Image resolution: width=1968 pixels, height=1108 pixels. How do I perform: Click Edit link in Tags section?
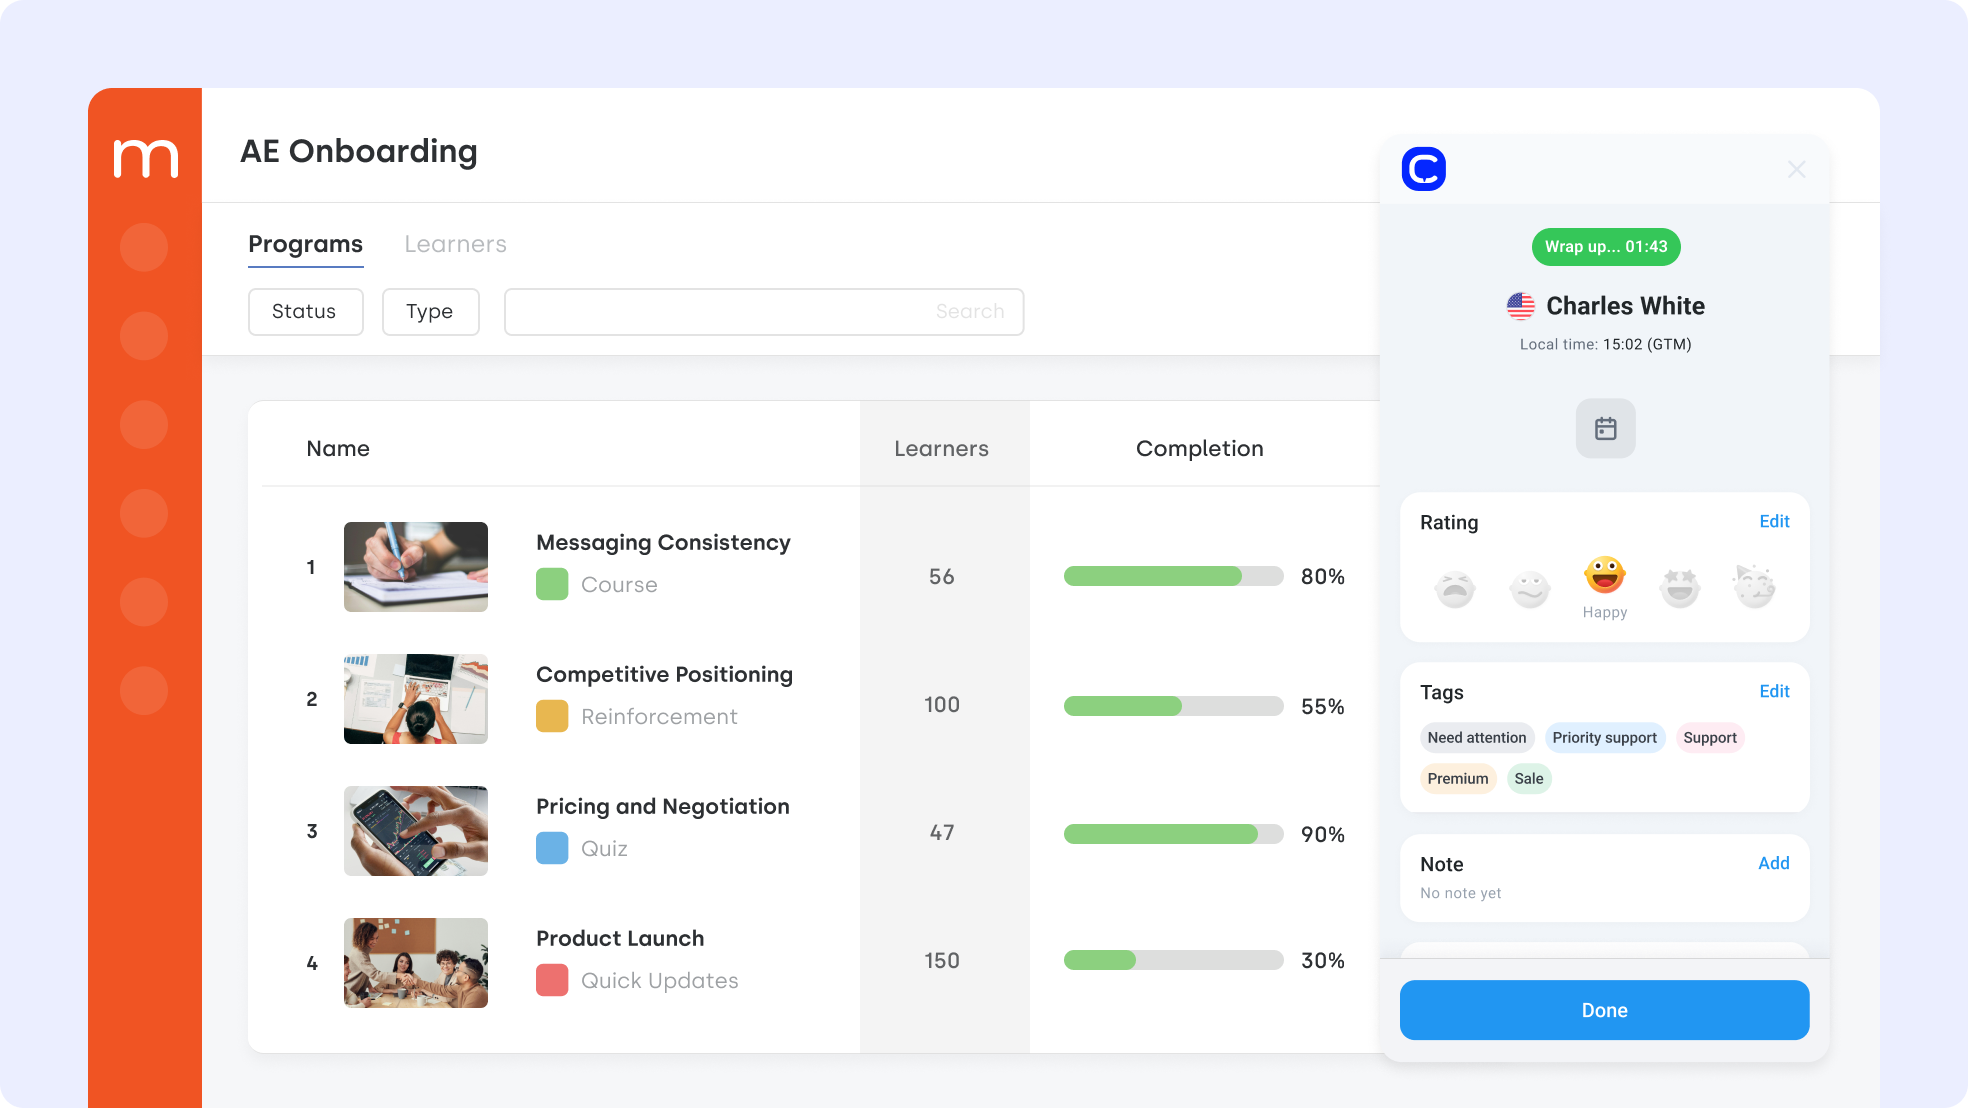[x=1774, y=692]
